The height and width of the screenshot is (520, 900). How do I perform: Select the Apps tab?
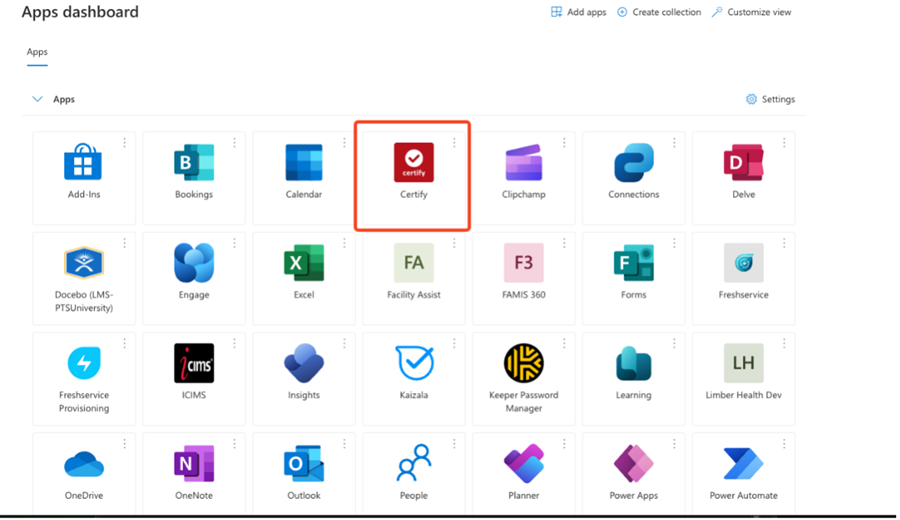(37, 52)
